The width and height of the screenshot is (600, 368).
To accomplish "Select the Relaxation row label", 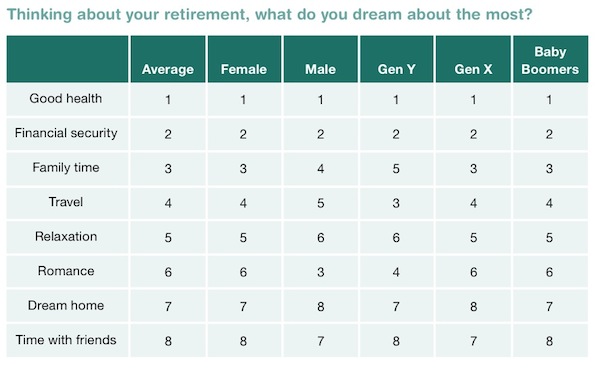I will tap(66, 236).
